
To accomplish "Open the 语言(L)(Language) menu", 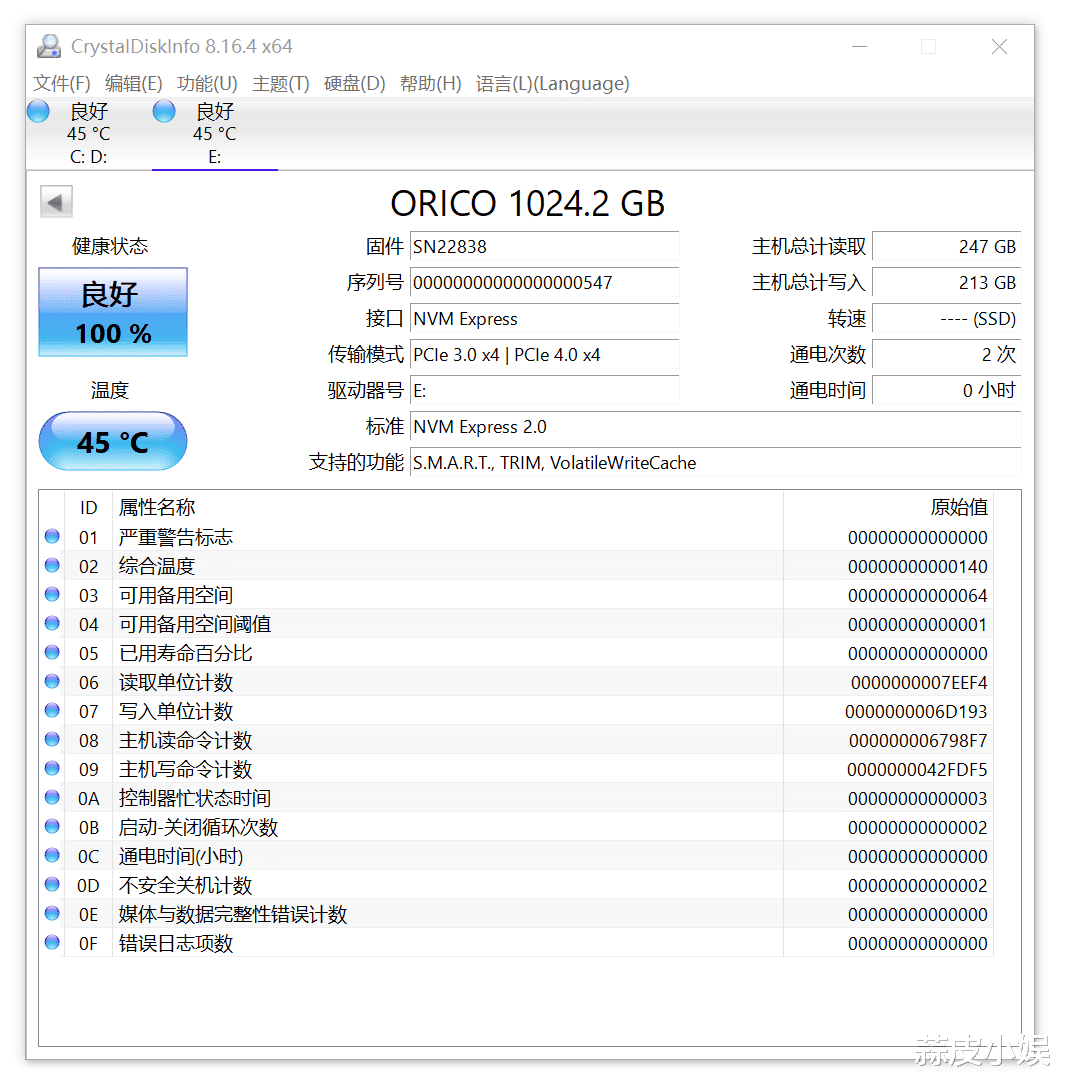I will pos(553,83).
